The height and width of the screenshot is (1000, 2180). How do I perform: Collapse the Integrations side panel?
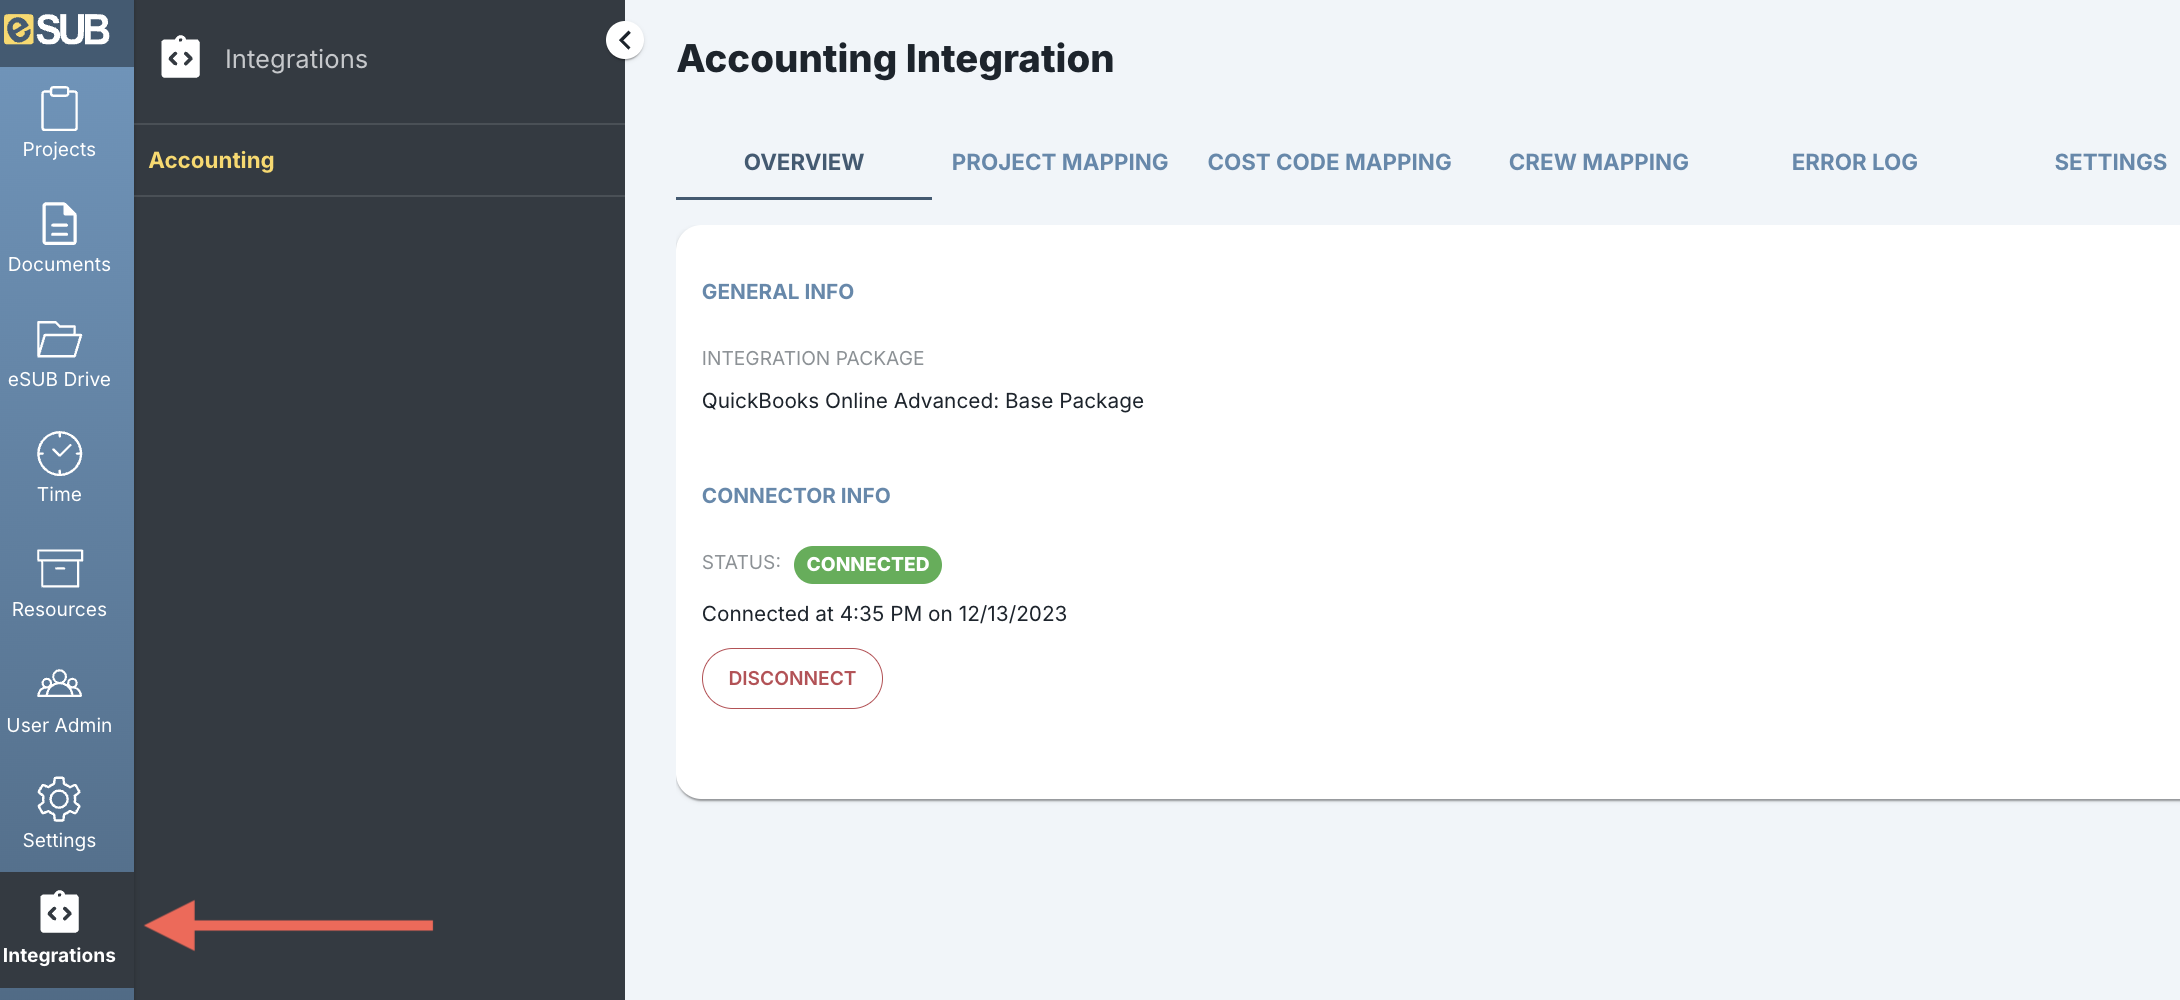625,40
